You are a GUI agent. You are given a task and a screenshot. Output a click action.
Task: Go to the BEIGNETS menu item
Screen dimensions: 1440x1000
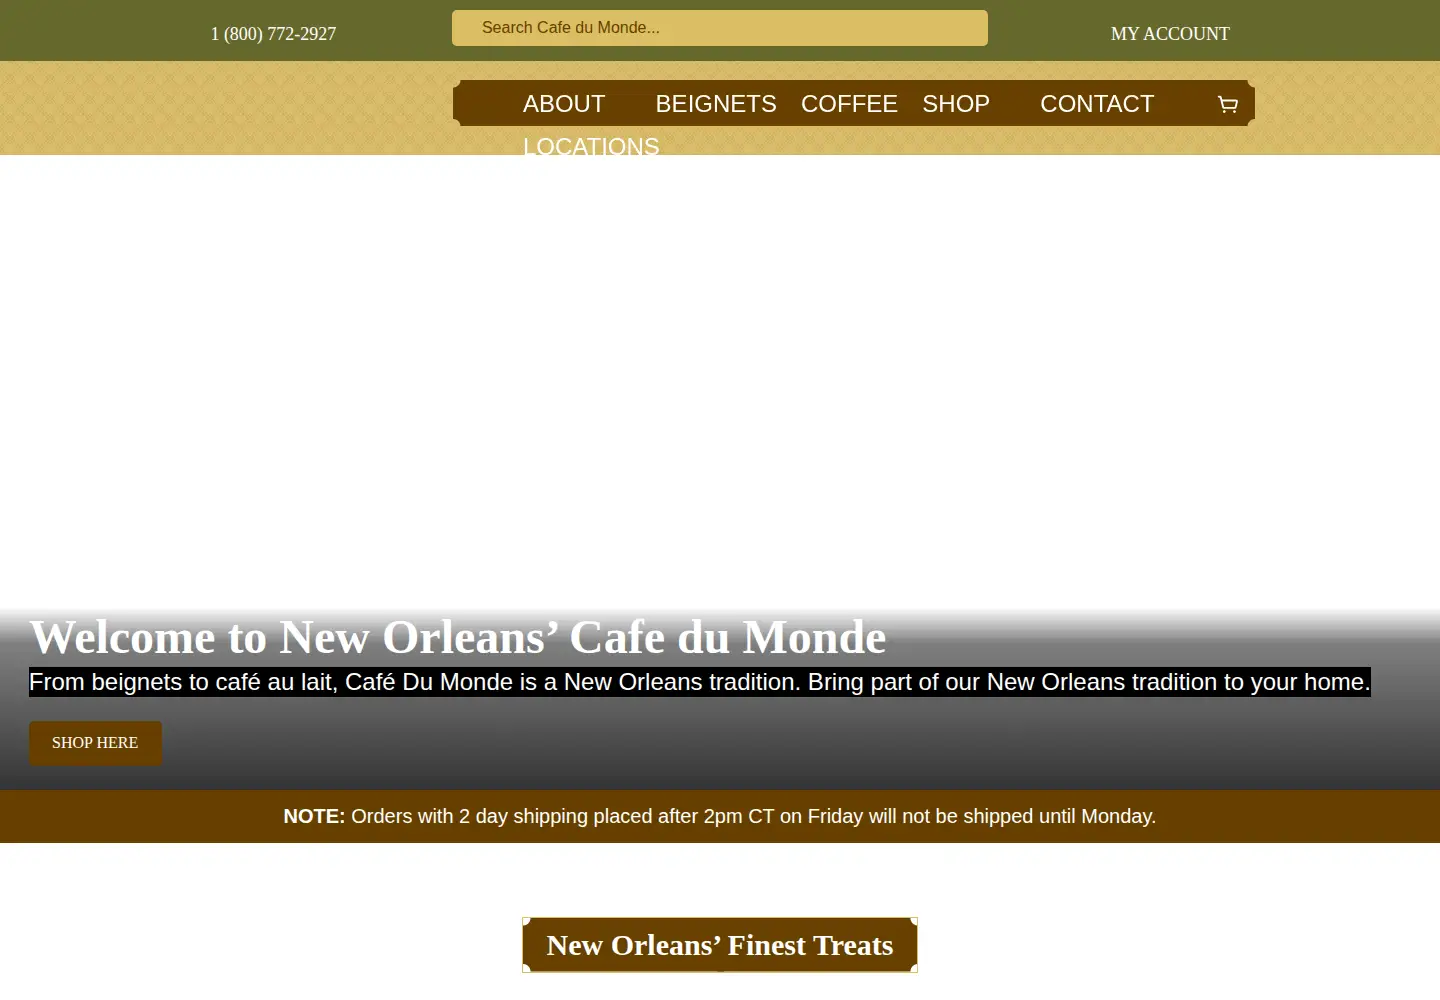(716, 104)
